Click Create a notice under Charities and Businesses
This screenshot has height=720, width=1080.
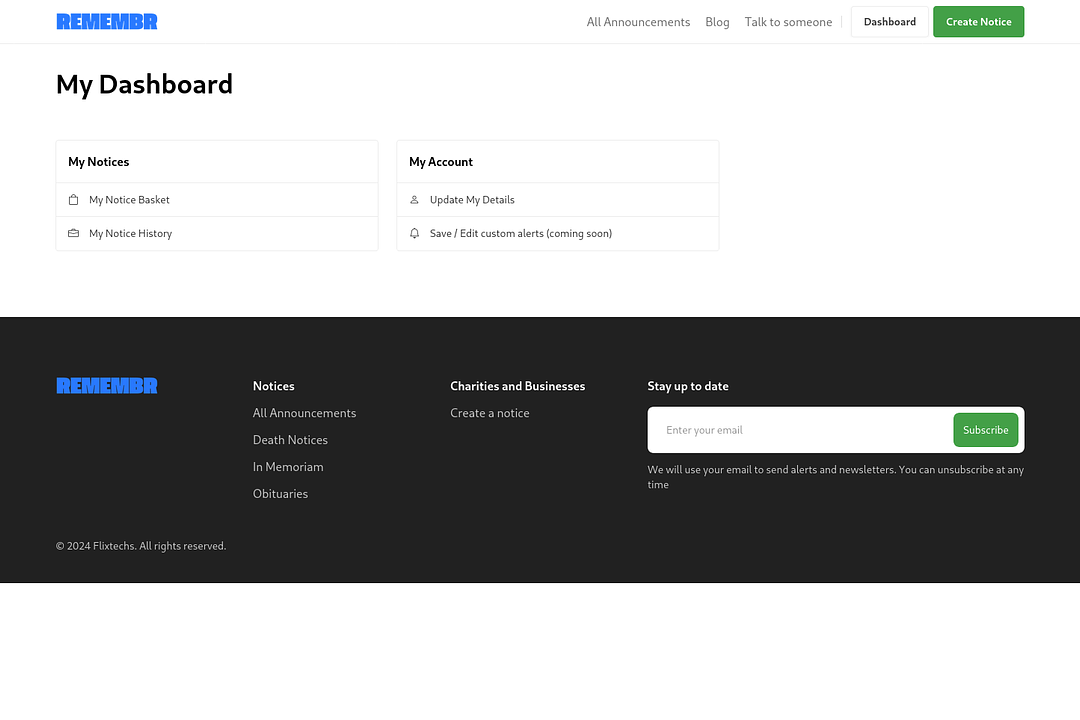click(x=490, y=413)
